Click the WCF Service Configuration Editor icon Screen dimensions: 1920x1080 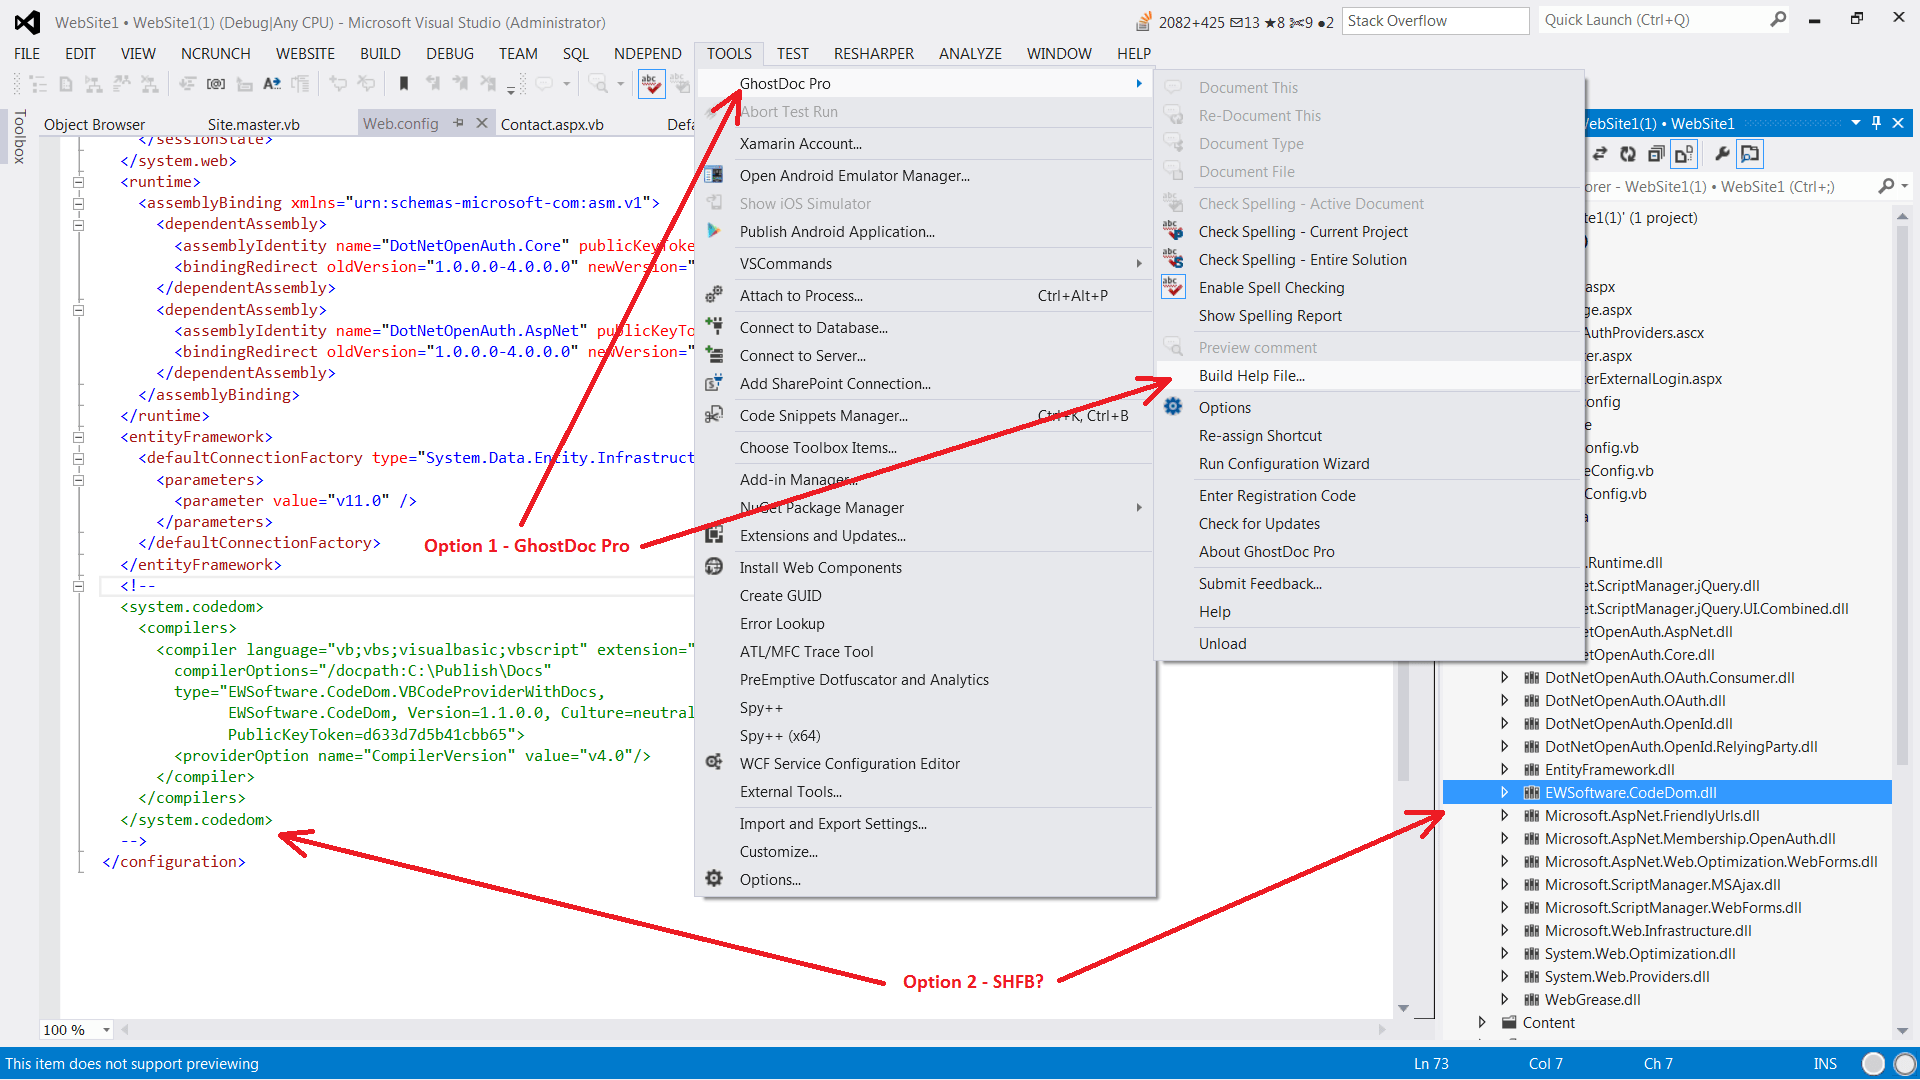[714, 763]
